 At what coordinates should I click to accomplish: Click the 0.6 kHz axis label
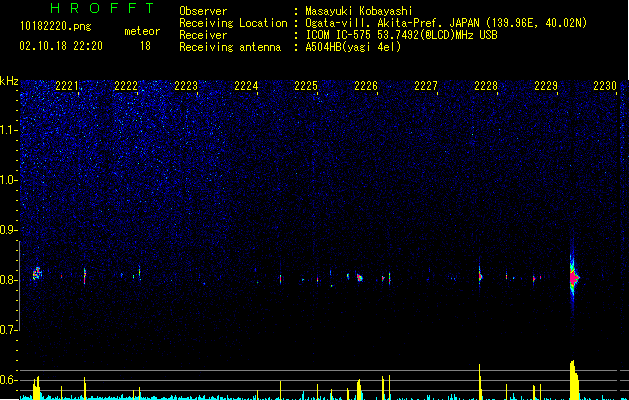tap(9, 380)
